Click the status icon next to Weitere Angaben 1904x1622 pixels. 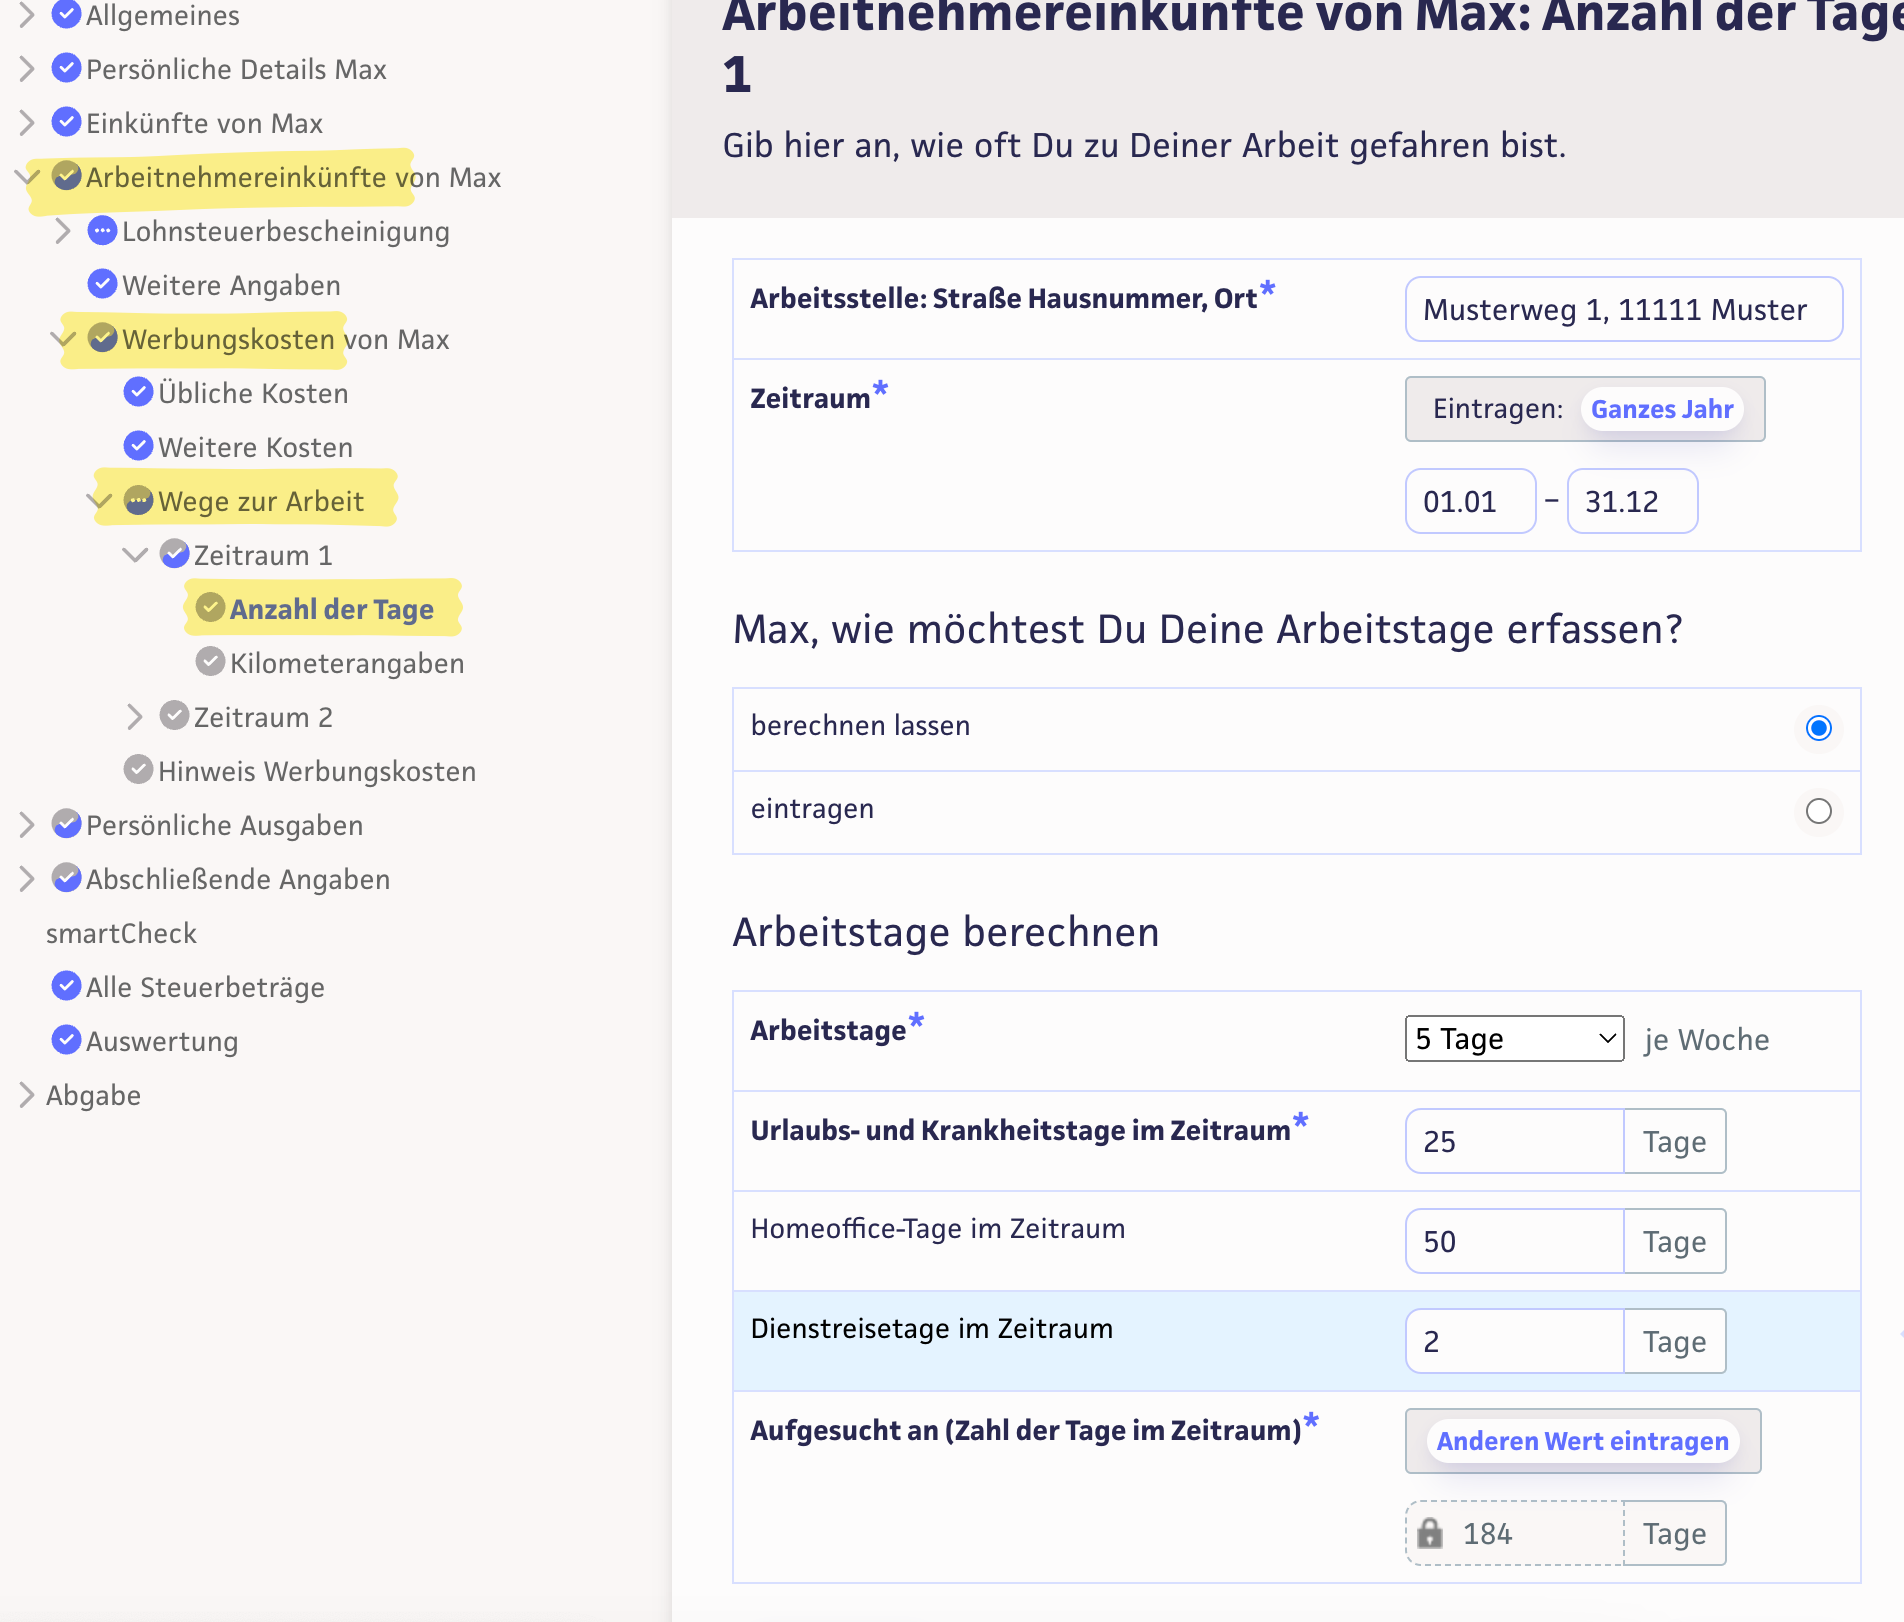tap(102, 284)
